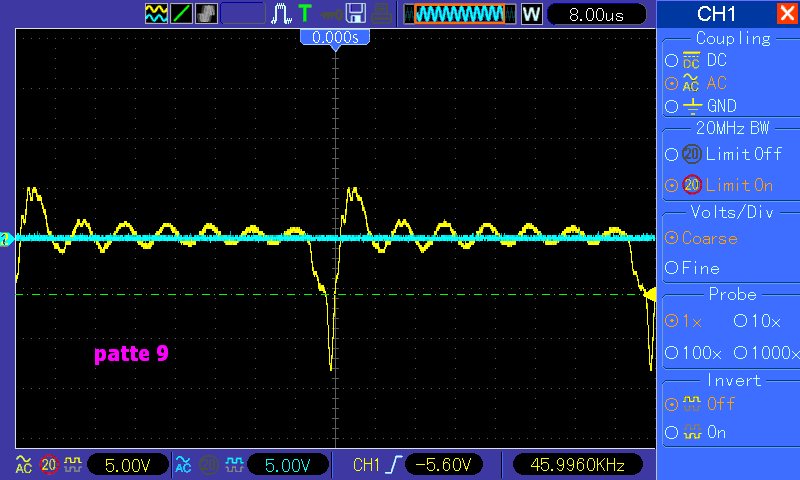Click the green T trigger status icon

305,14
